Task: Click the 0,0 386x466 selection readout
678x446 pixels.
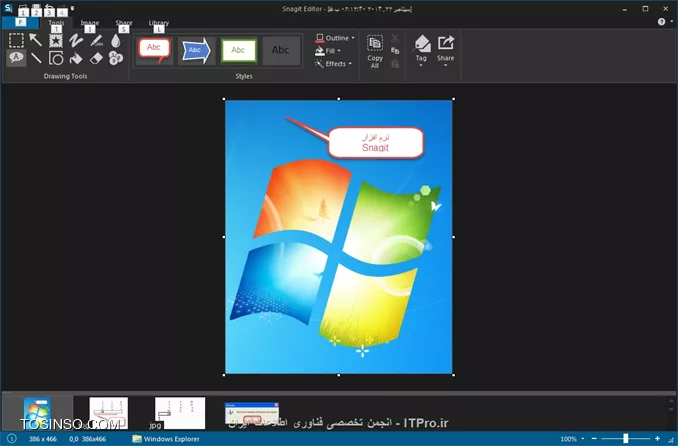Action: click(87, 439)
